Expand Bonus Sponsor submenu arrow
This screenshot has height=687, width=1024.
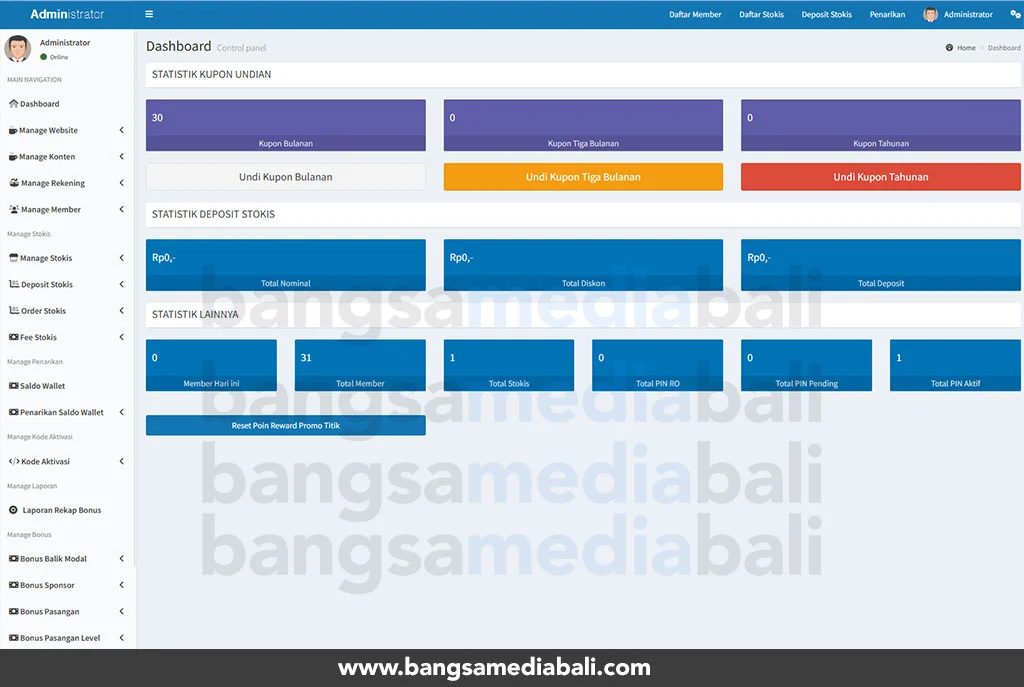click(121, 585)
